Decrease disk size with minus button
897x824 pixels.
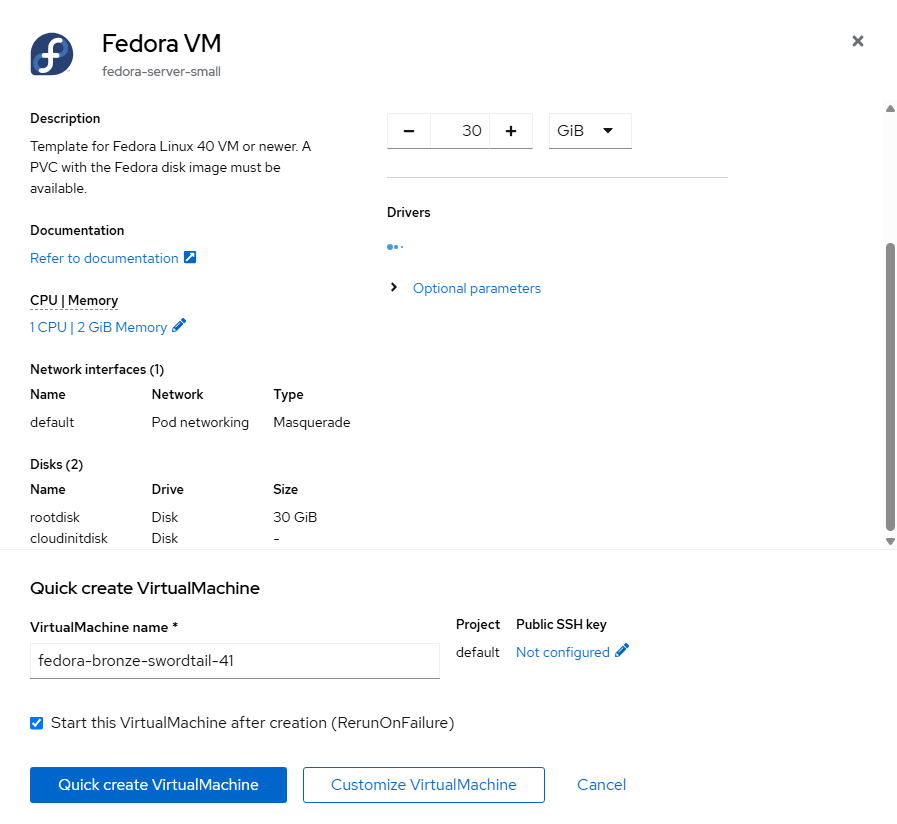pyautogui.click(x=408, y=131)
